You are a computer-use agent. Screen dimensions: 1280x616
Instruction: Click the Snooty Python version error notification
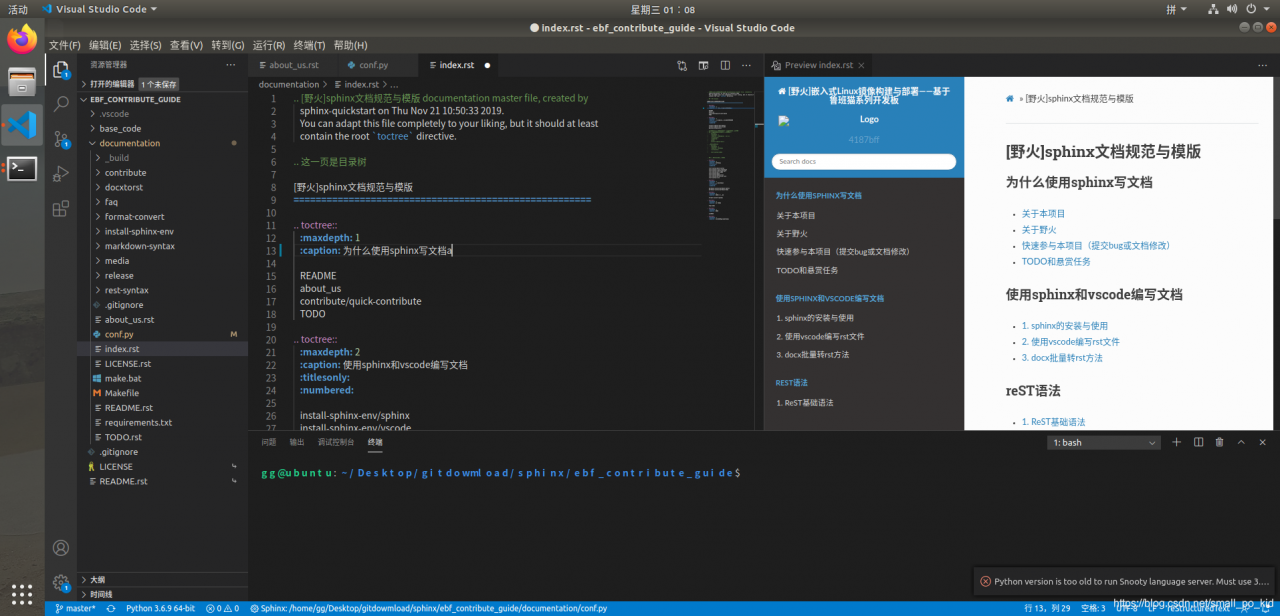point(1124,581)
